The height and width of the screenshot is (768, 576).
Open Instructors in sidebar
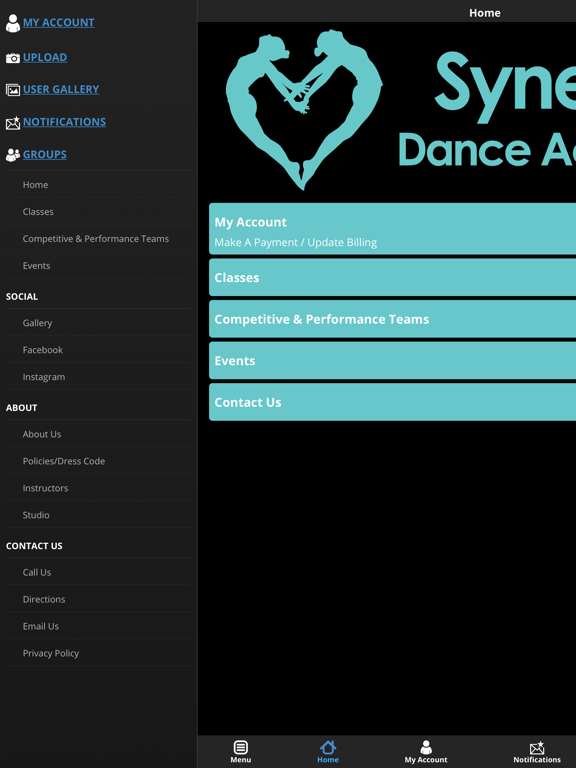click(98, 488)
